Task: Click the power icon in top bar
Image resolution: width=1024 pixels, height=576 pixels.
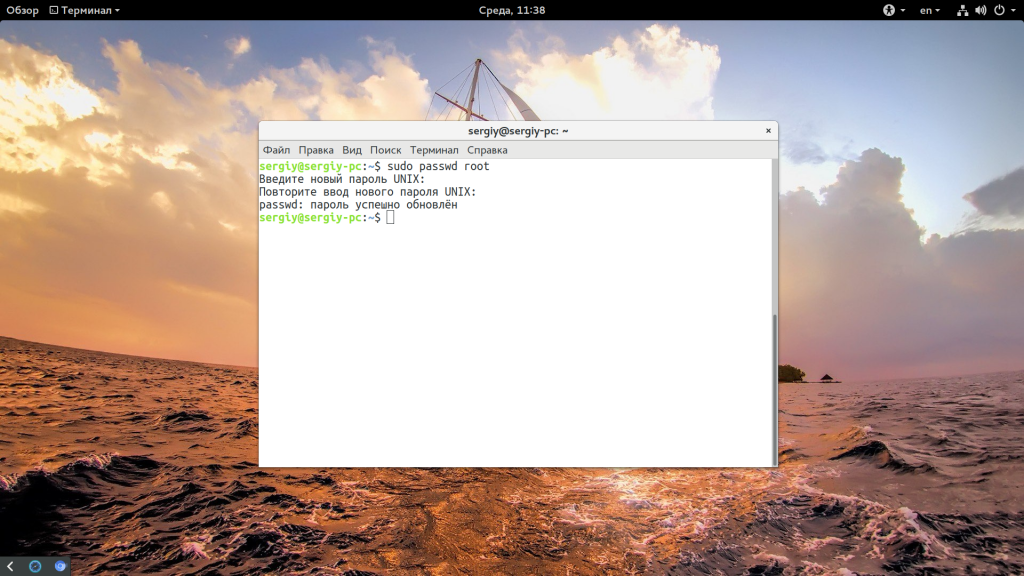Action: [998, 10]
